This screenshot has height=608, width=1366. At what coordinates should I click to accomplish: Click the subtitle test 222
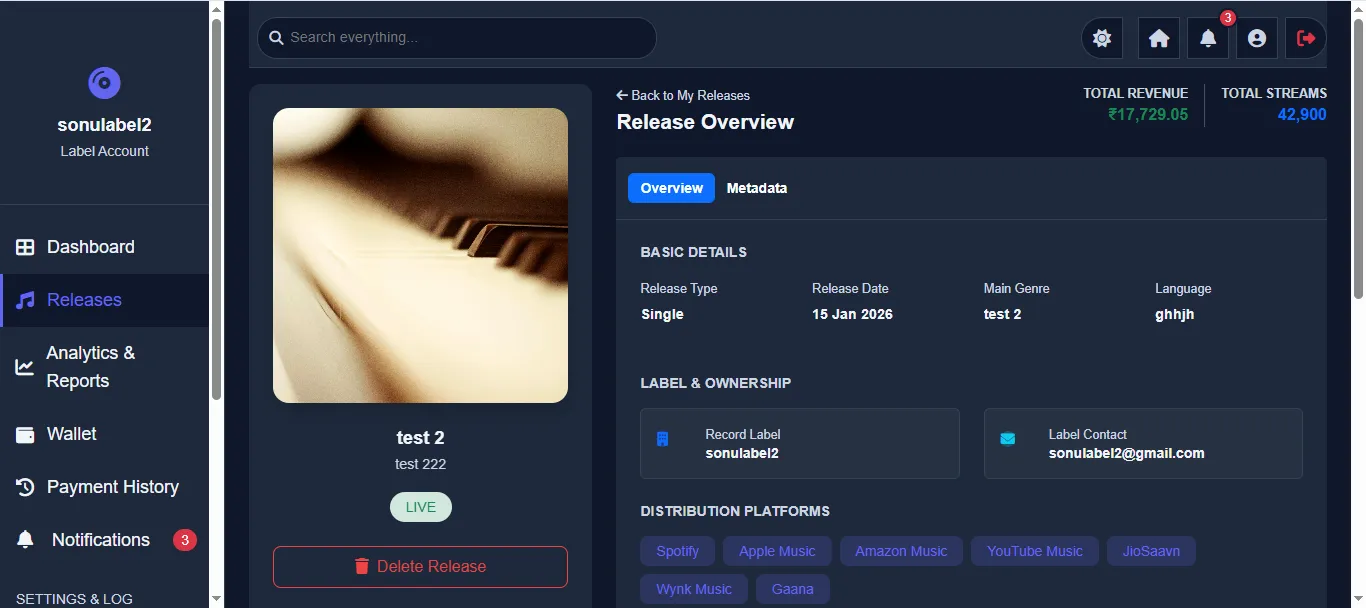420,464
